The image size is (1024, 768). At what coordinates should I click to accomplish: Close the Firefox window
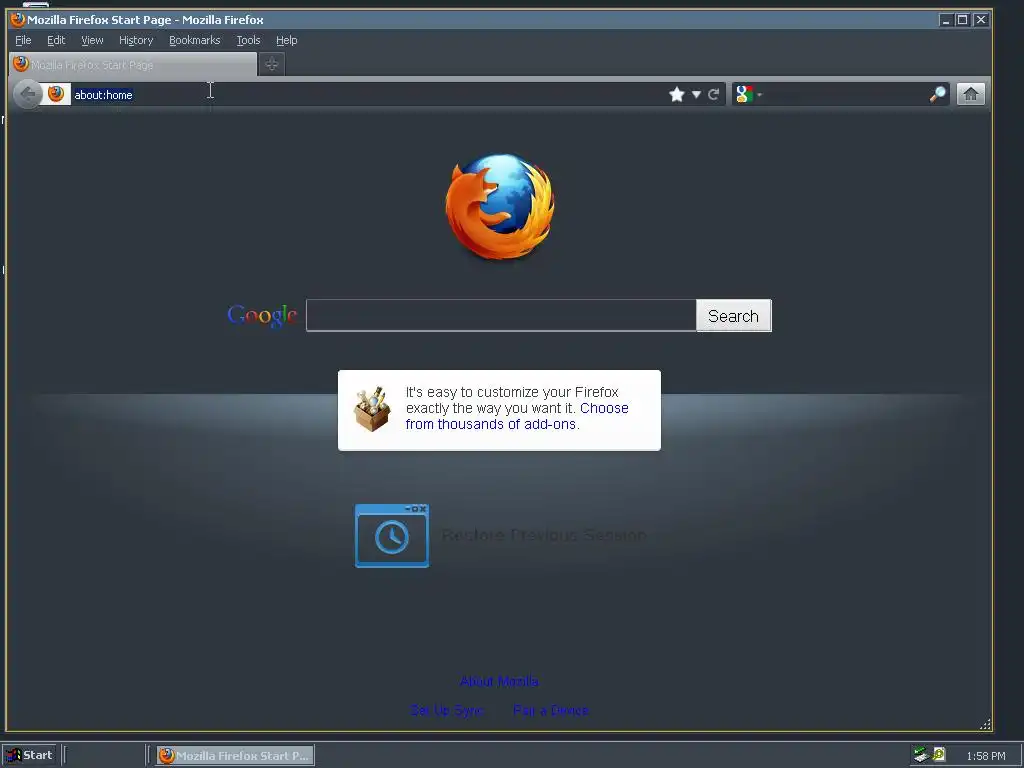pos(980,20)
